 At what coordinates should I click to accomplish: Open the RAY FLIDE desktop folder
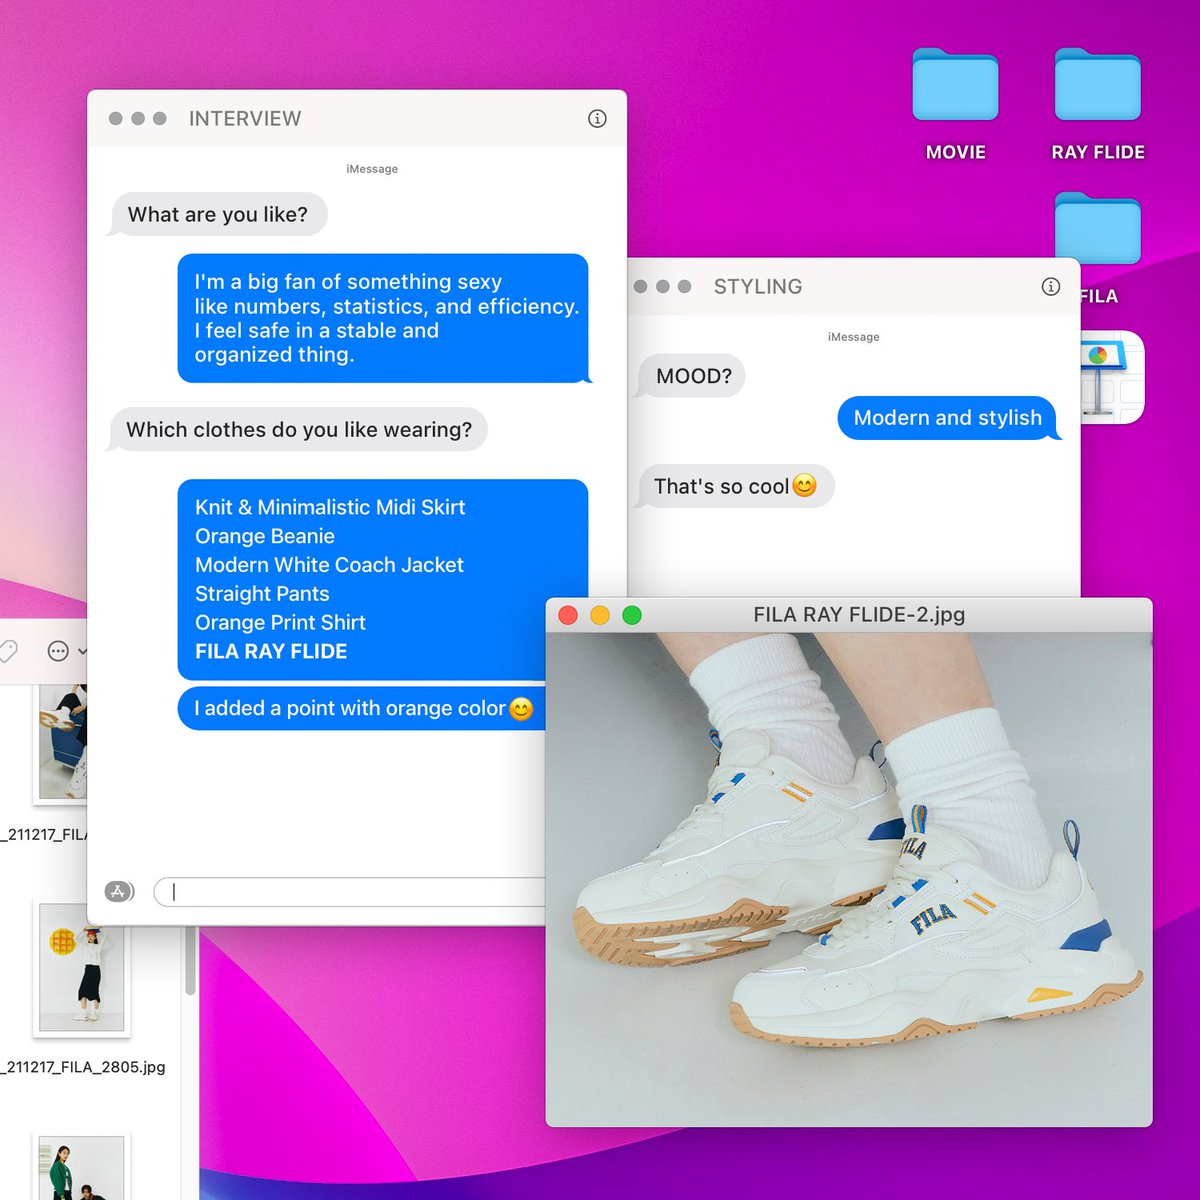point(1098,86)
